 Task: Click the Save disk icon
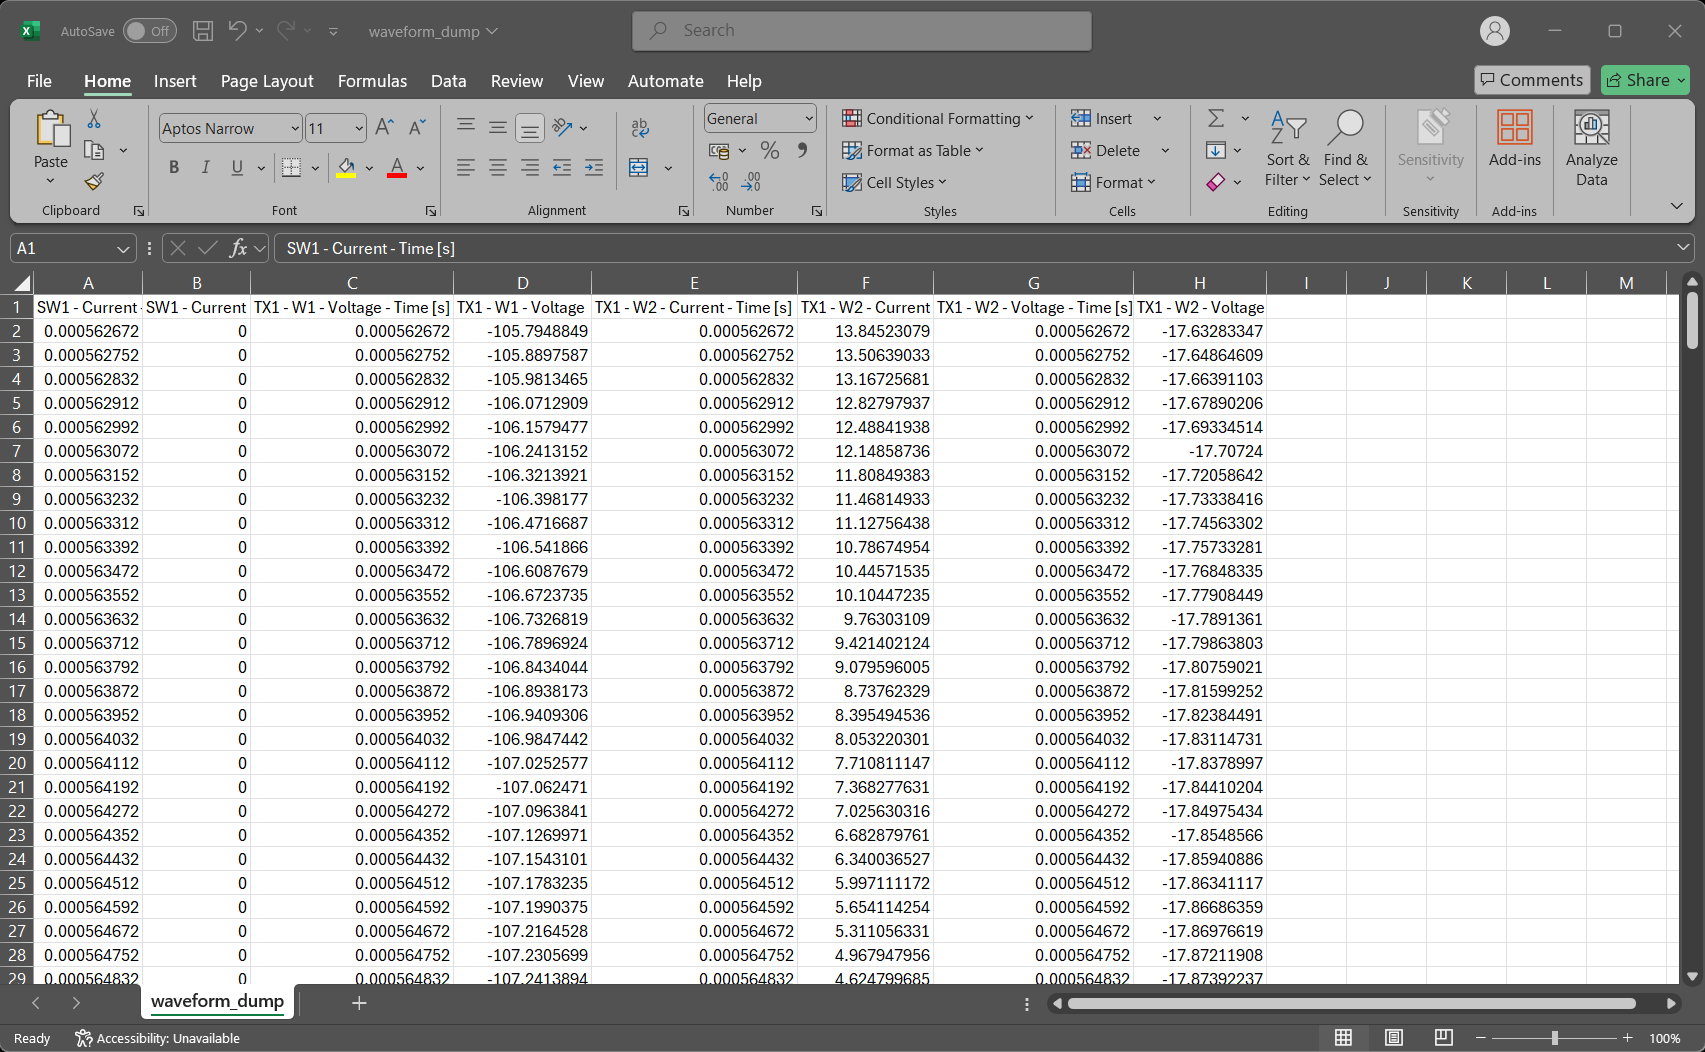[203, 31]
